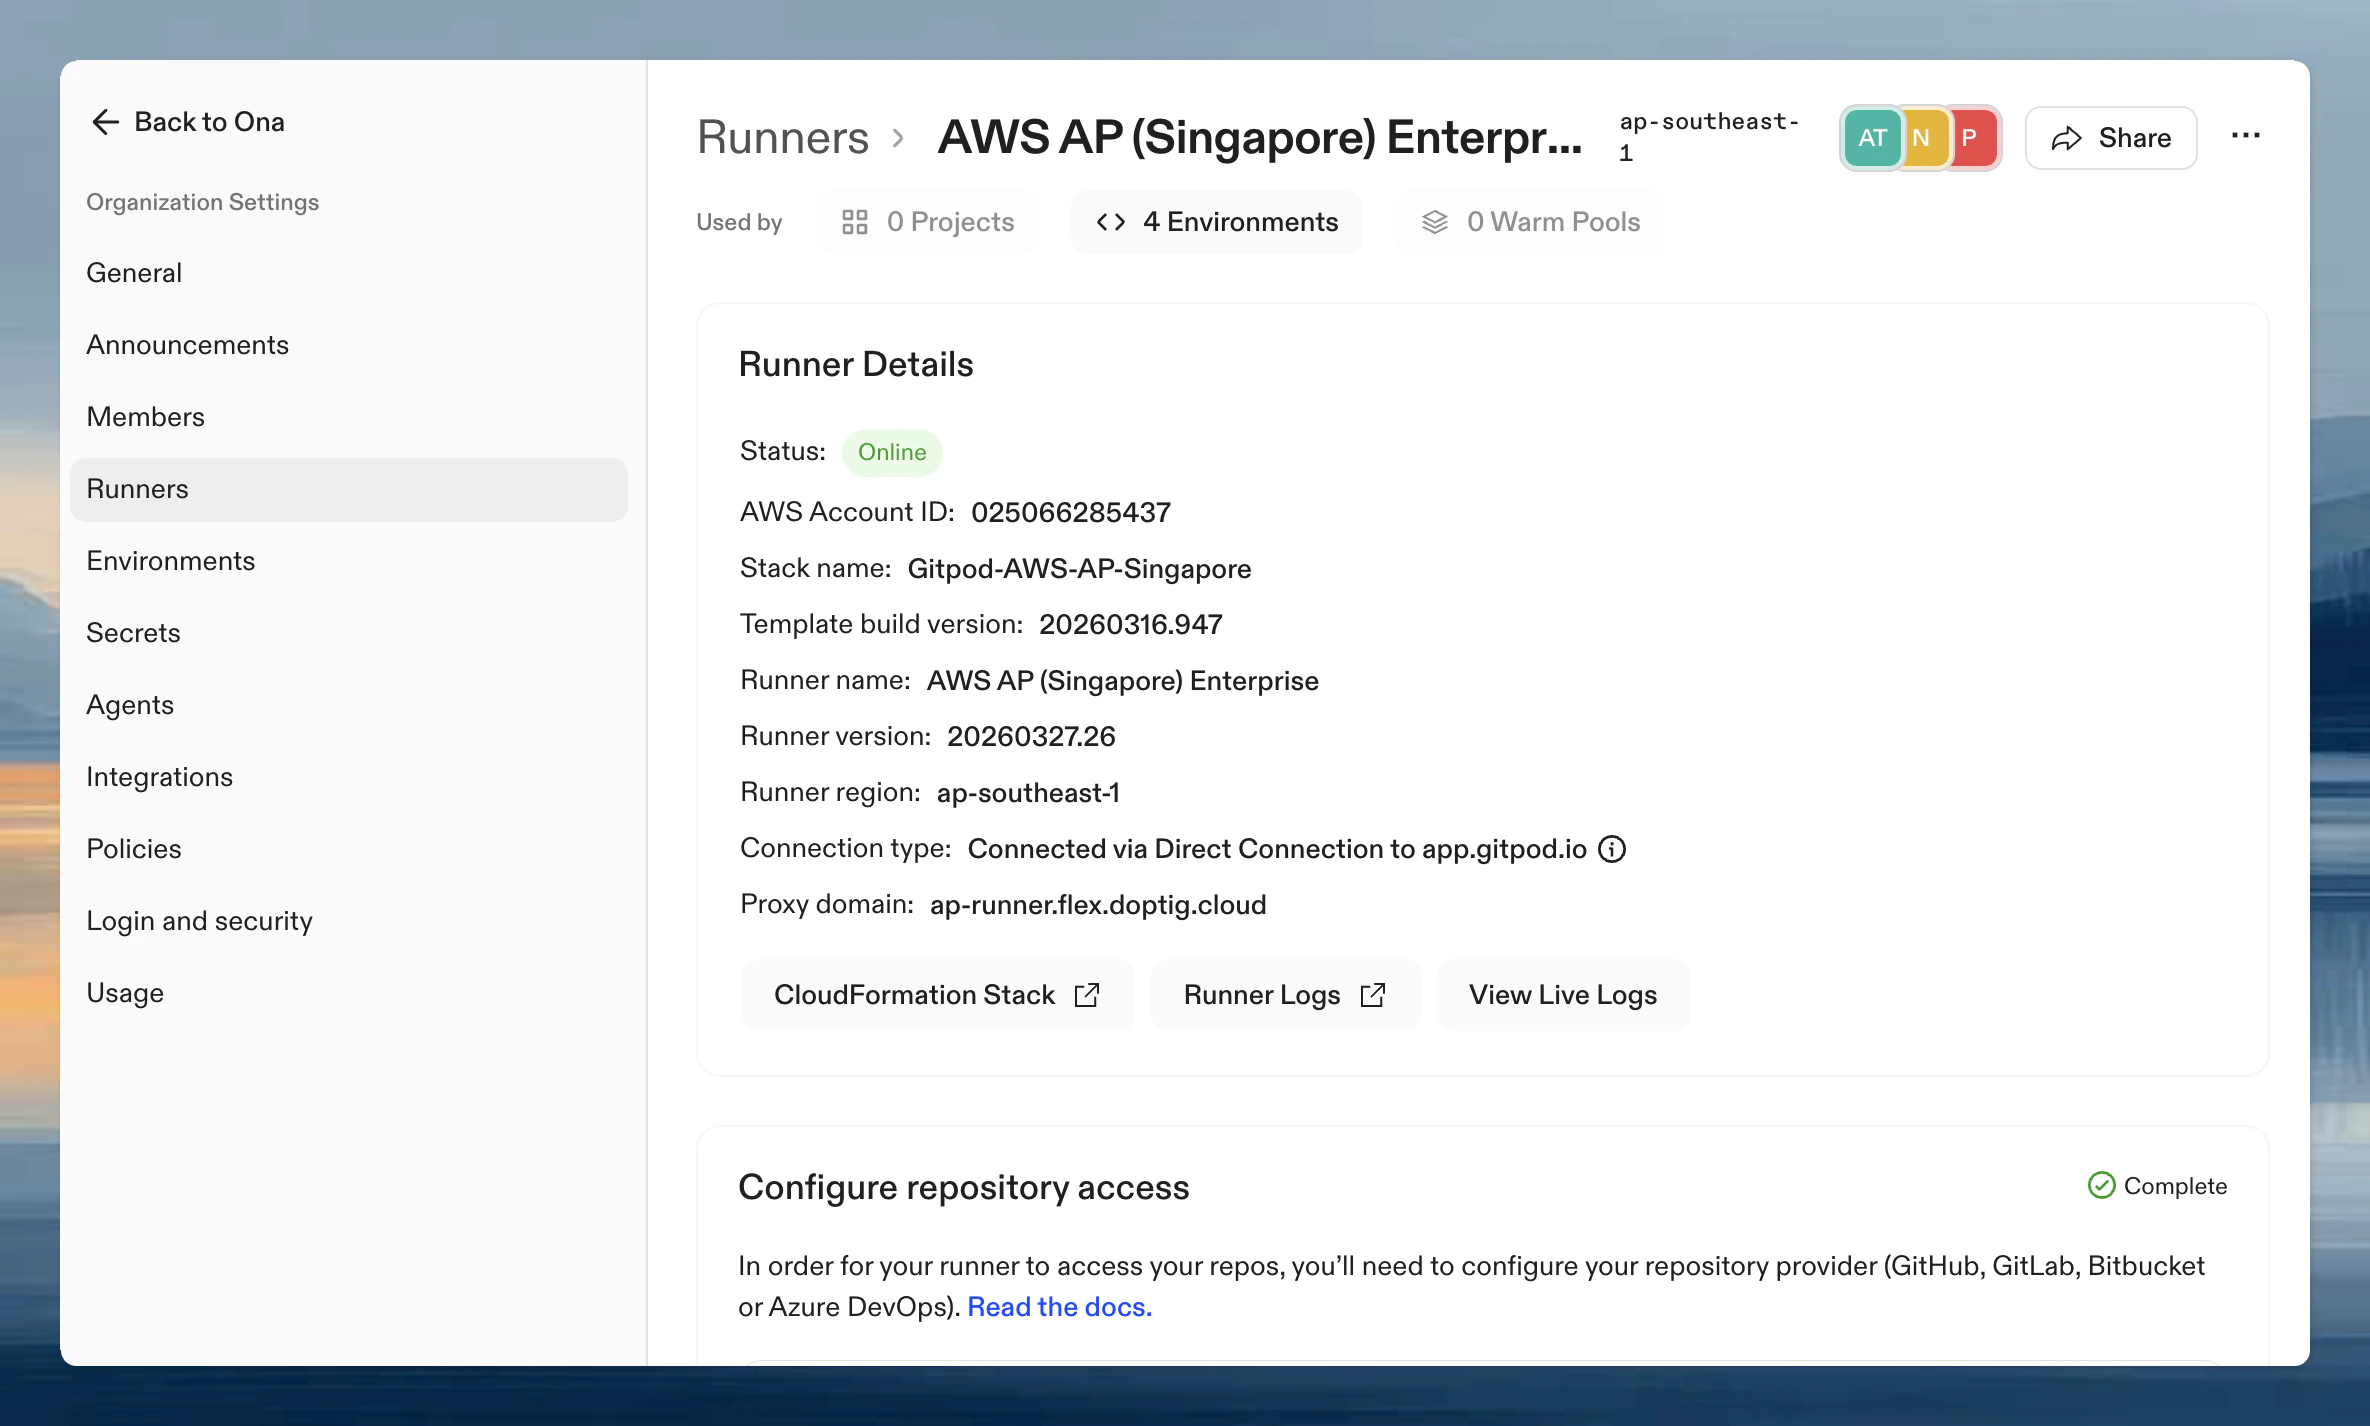
Task: Click the Share button
Action: pyautogui.click(x=2111, y=138)
